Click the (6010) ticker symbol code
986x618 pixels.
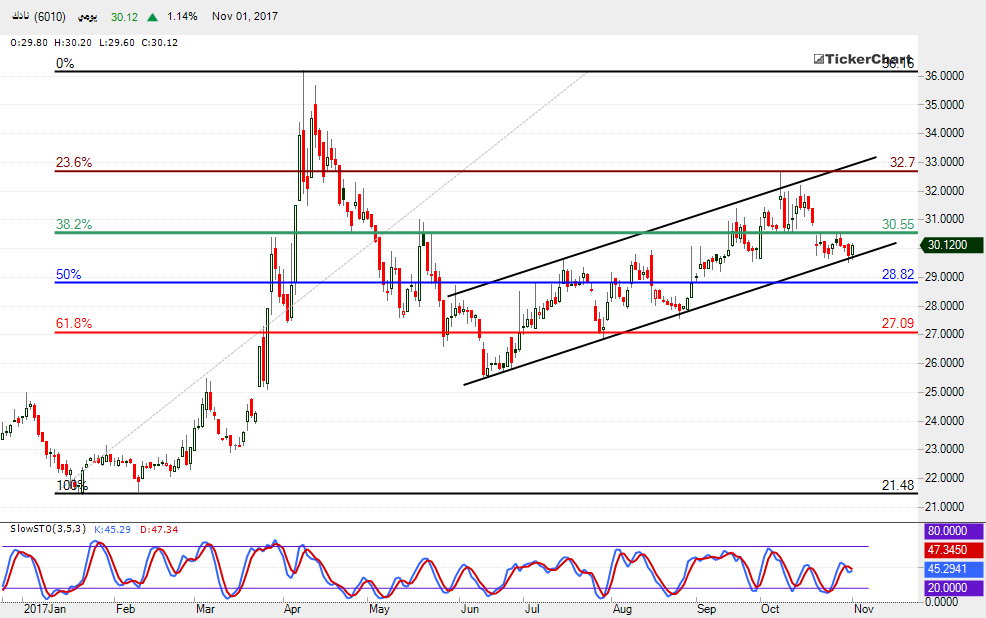pos(50,17)
